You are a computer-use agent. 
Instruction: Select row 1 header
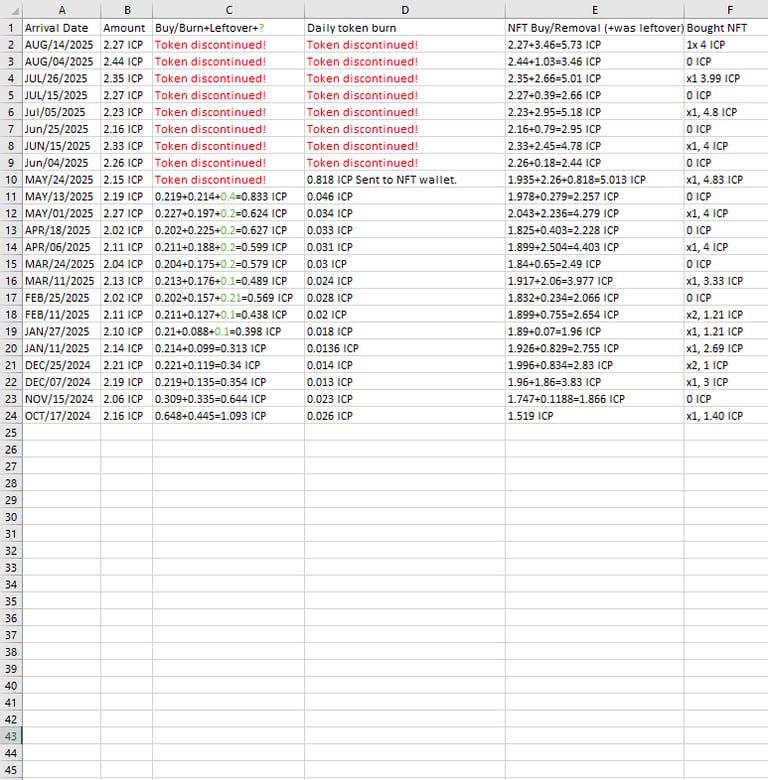[11, 28]
